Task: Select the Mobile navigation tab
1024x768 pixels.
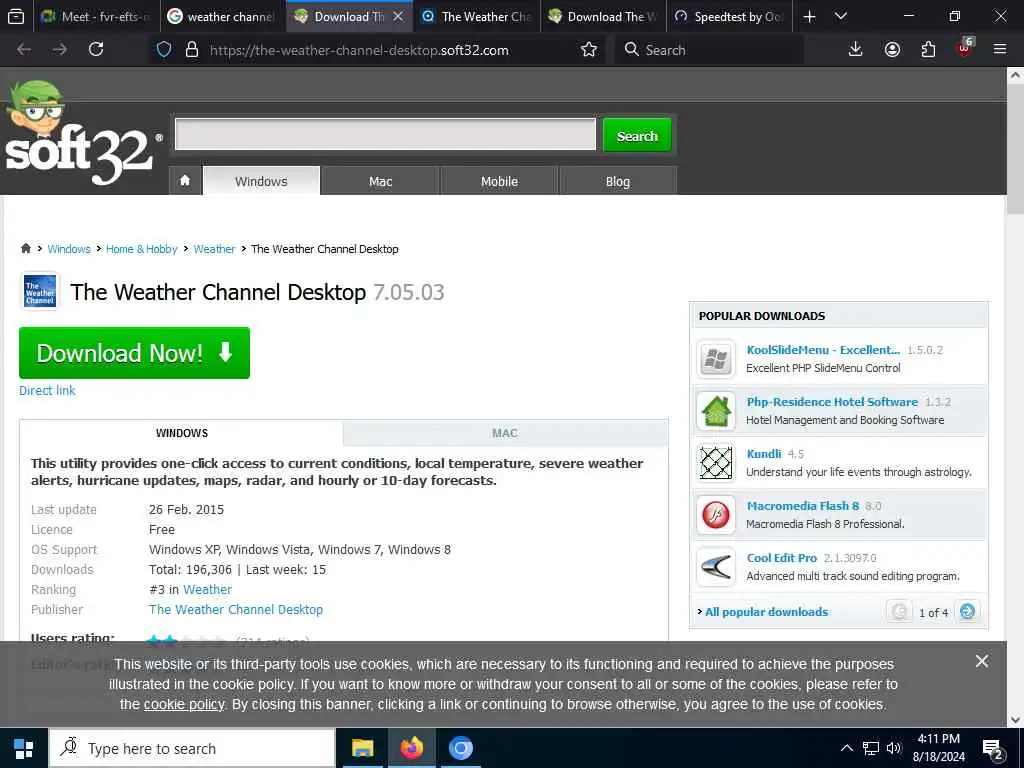Action: (500, 181)
